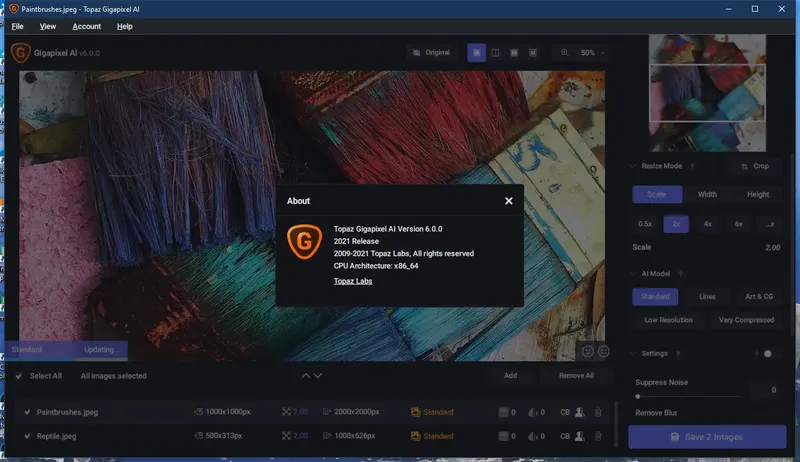Select Width resize mode

tap(707, 194)
